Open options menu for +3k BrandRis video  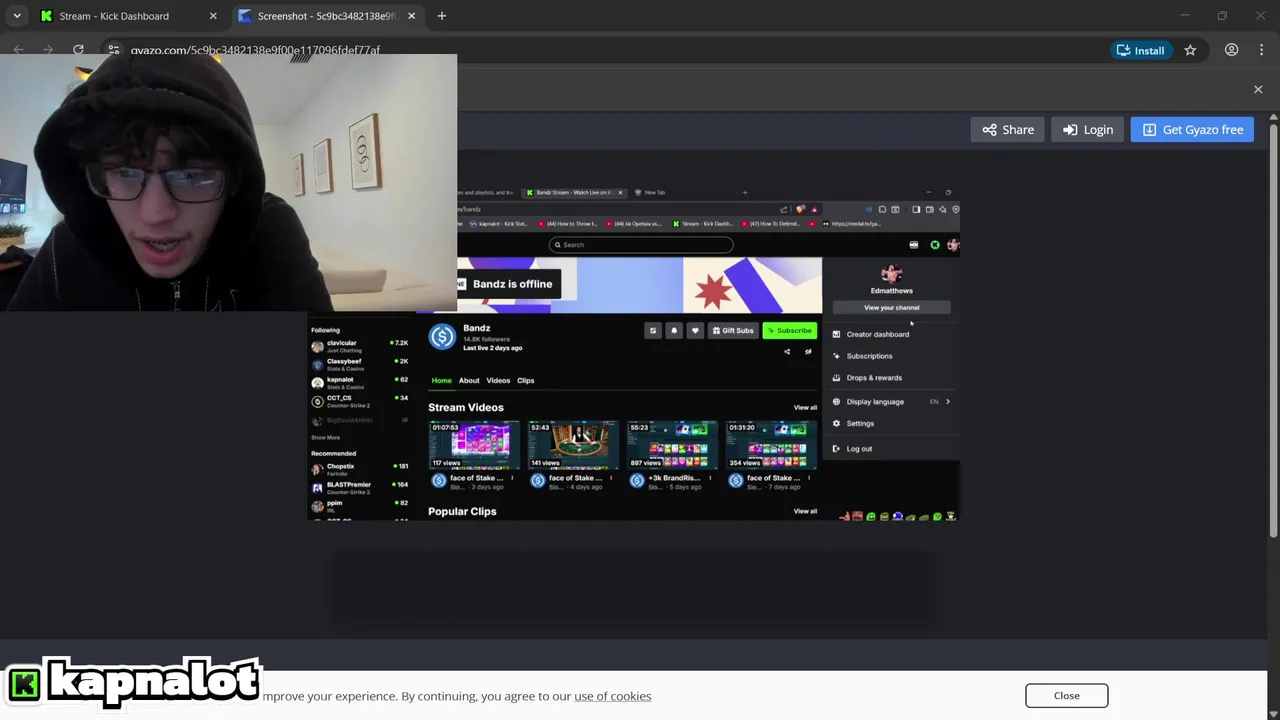710,478
